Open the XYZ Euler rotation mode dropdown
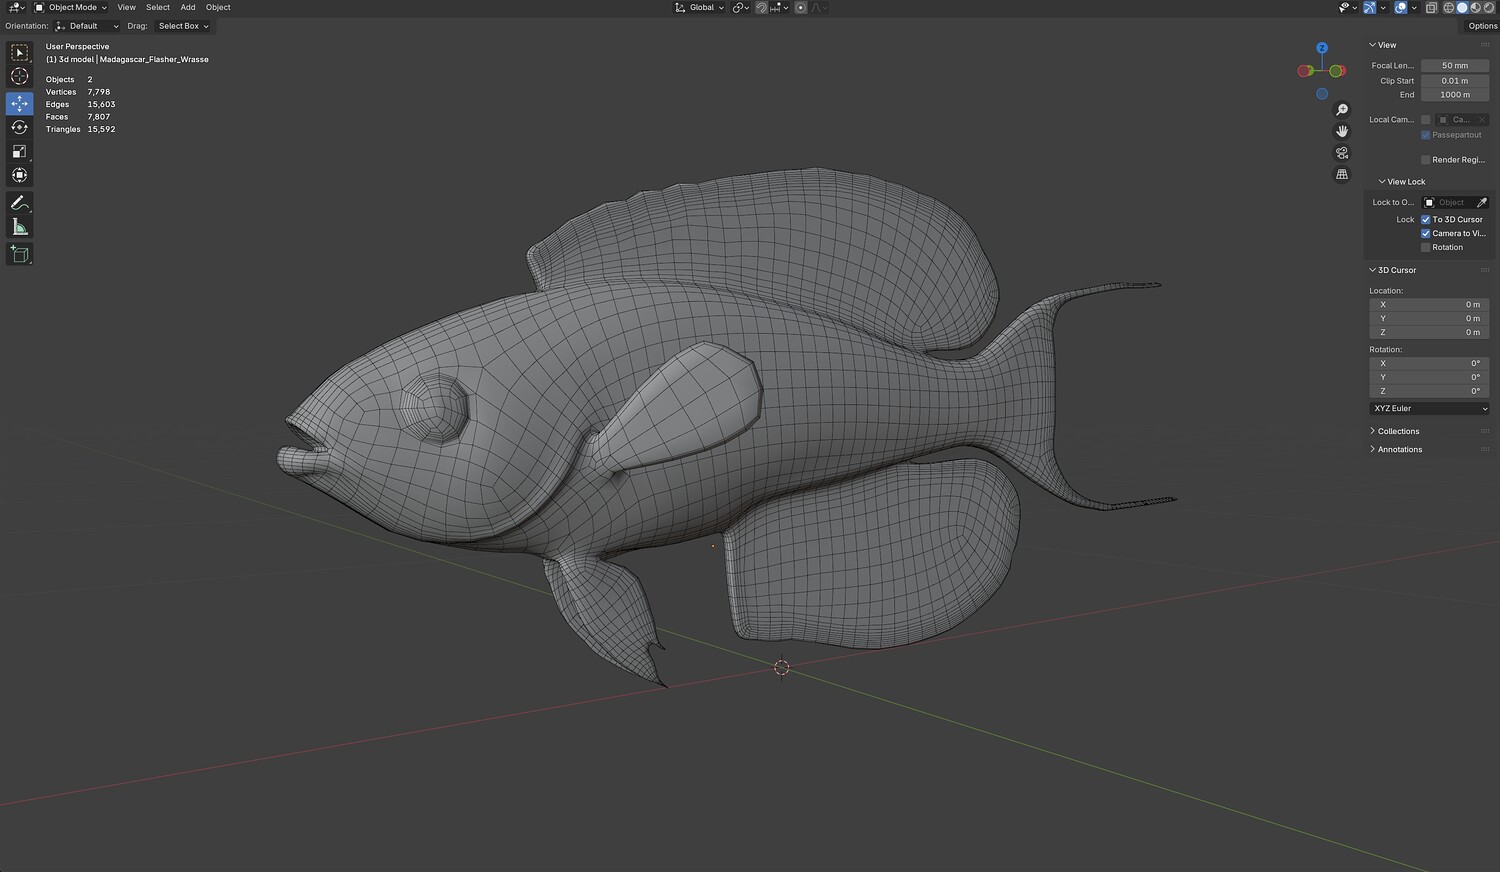The image size is (1500, 872). point(1429,408)
